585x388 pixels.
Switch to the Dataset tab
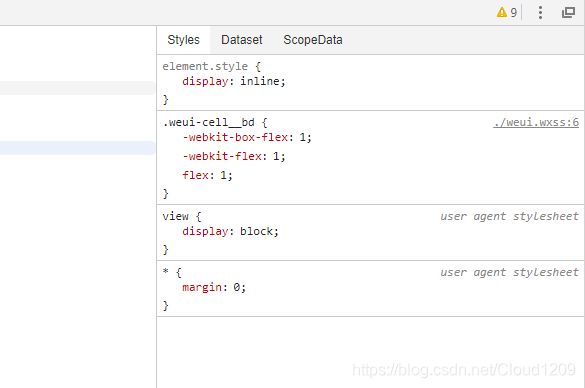(x=242, y=40)
